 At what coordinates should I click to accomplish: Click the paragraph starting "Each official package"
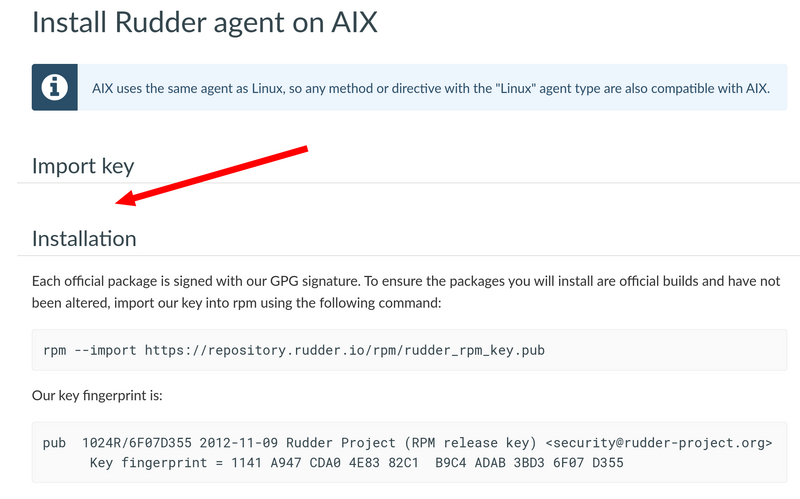(406, 292)
